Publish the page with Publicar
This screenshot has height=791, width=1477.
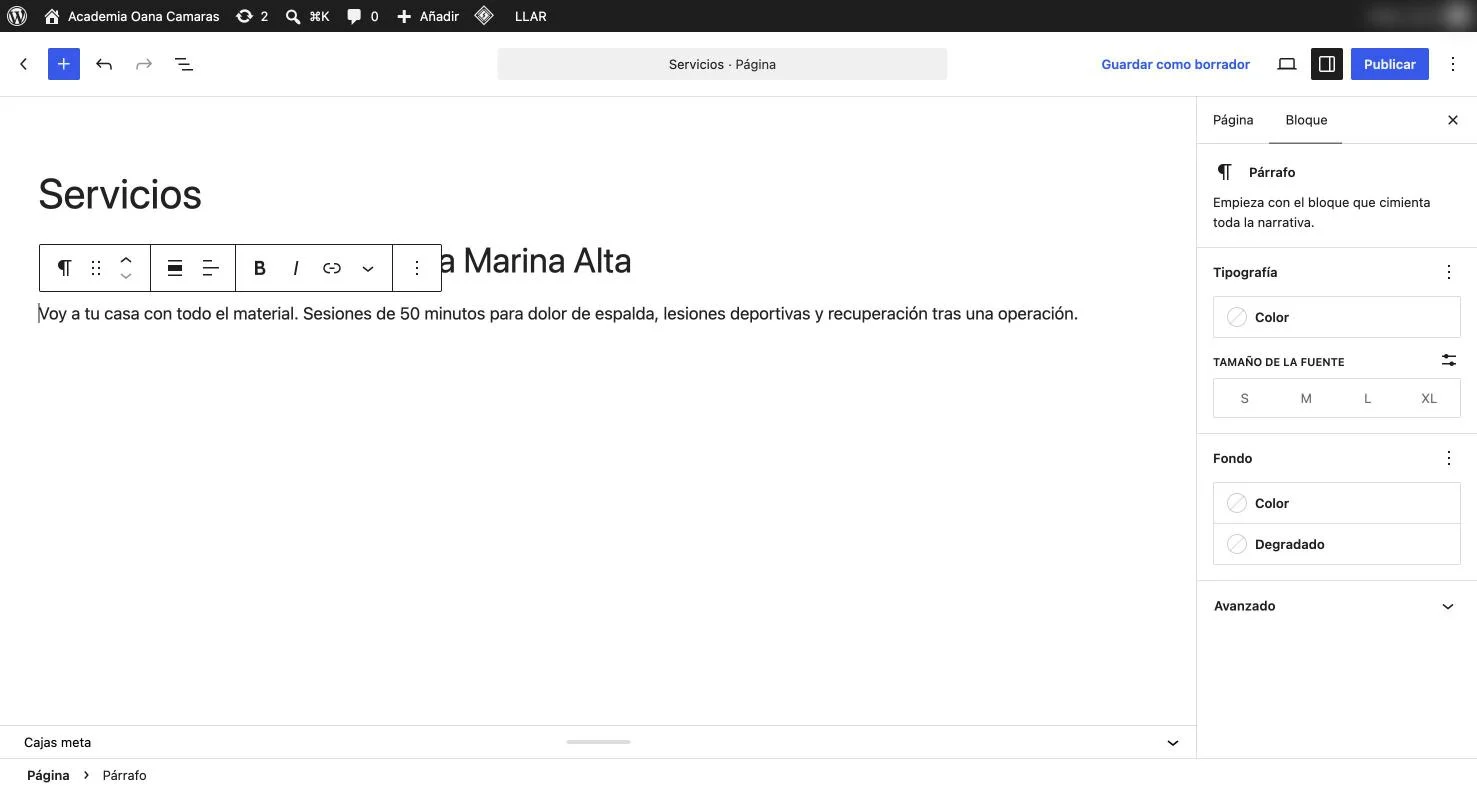pyautogui.click(x=1390, y=64)
